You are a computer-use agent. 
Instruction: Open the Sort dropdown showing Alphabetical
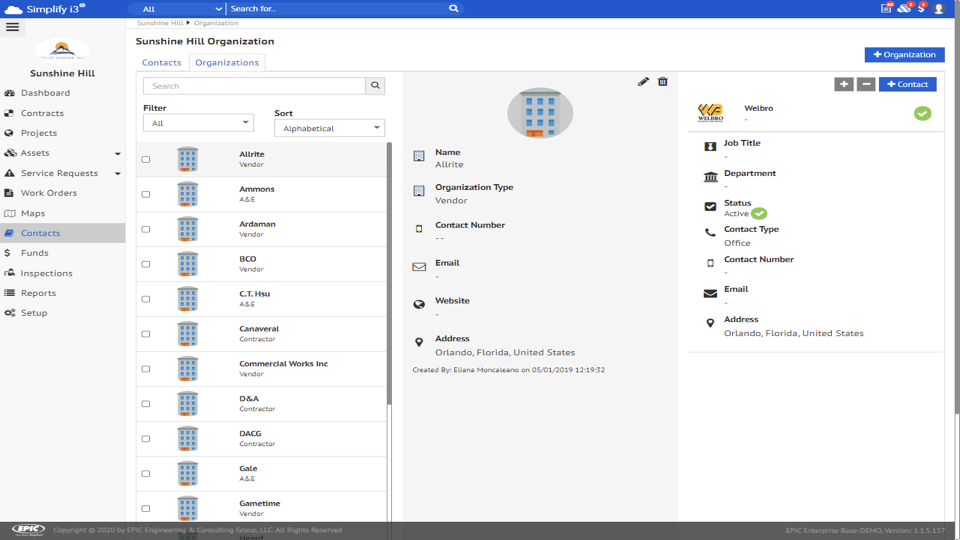[329, 128]
